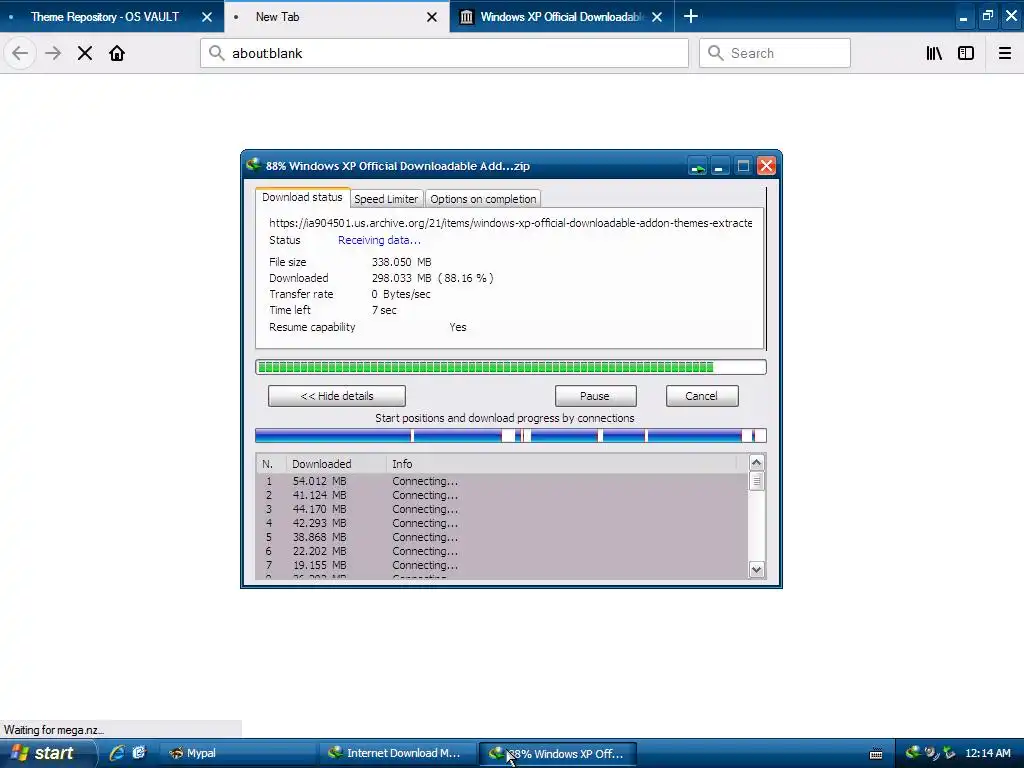Screen dimensions: 1024x768
Task: Click the 7 sec time left value
Action: pos(384,310)
